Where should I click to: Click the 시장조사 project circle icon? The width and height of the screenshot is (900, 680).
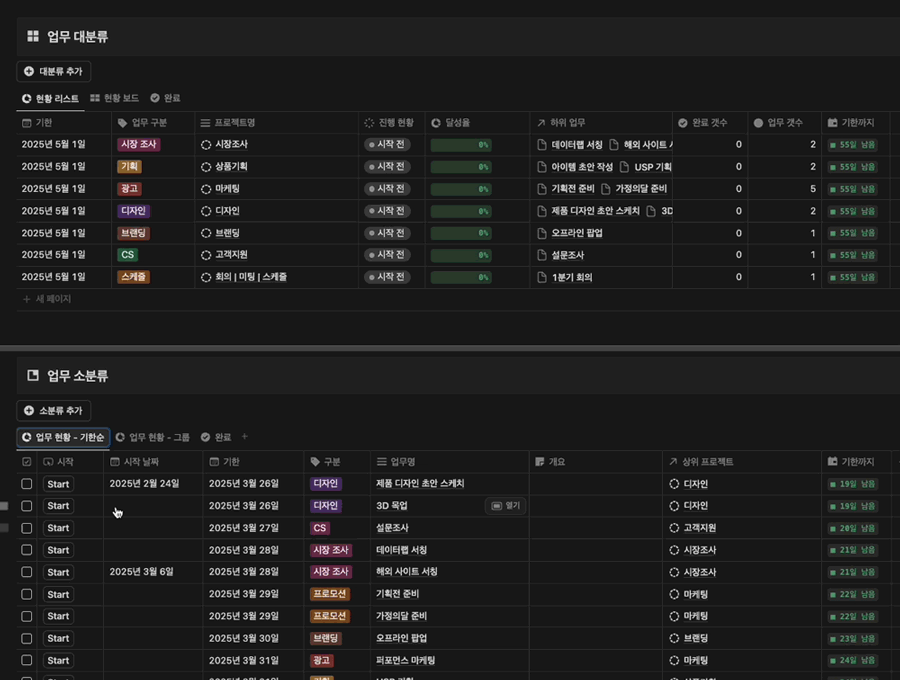click(x=206, y=145)
